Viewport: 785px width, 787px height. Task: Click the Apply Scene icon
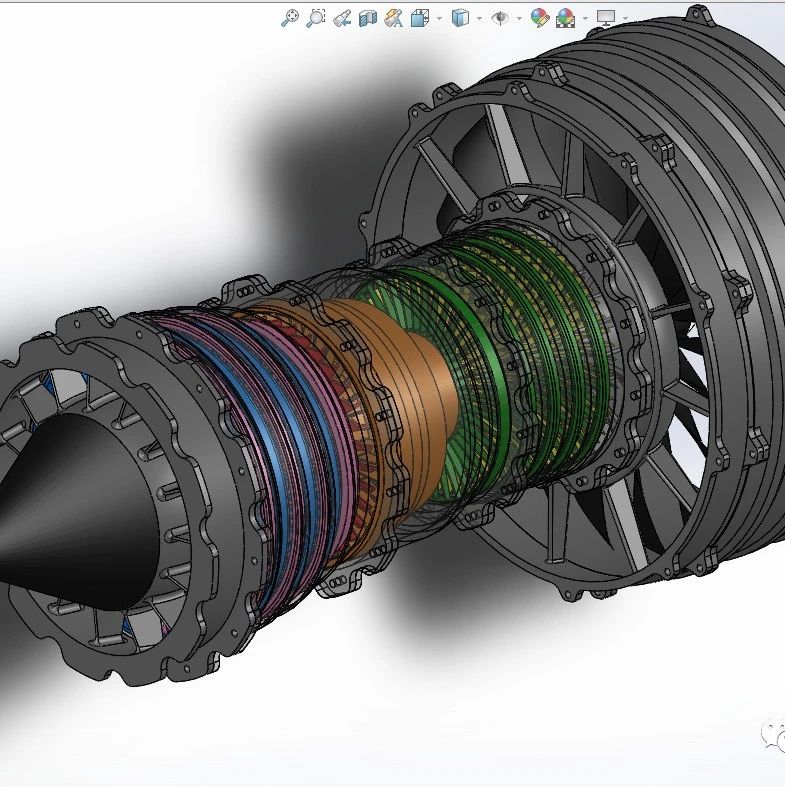(x=566, y=19)
